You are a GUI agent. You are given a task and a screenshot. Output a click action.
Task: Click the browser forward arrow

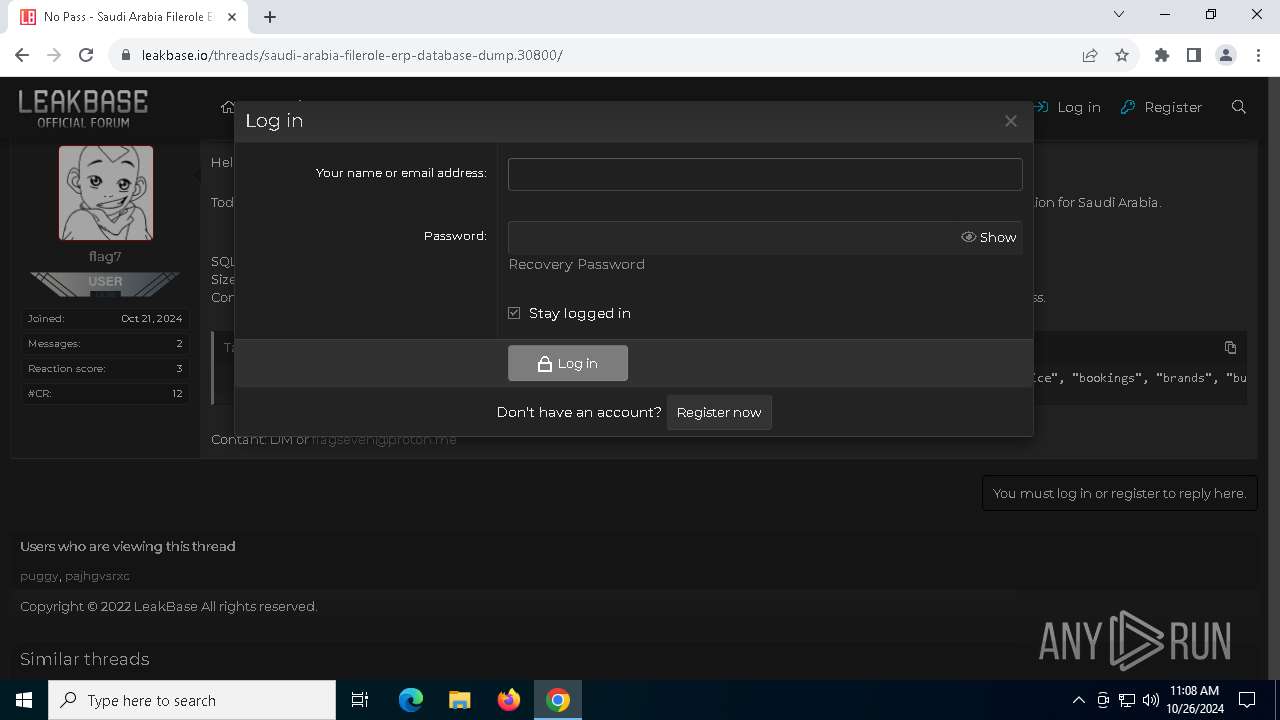click(x=54, y=55)
